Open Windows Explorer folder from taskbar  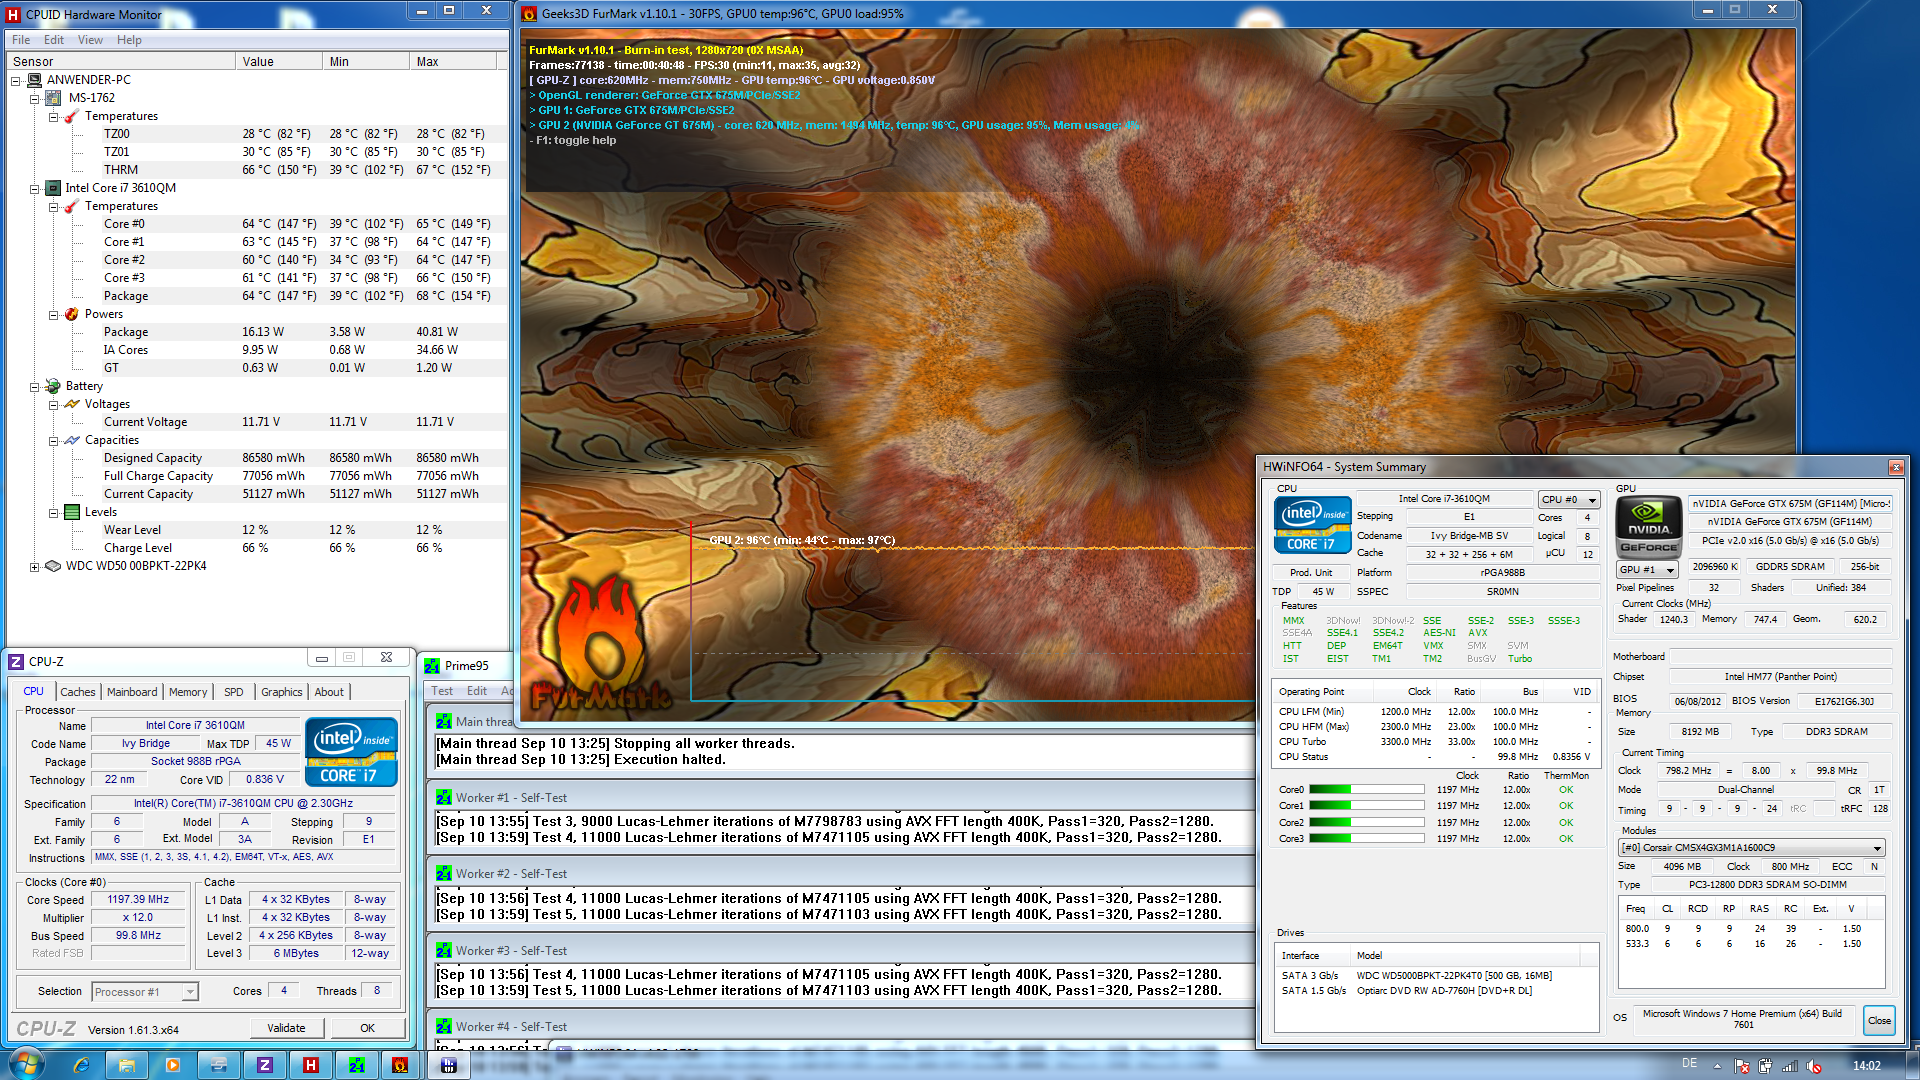[127, 1065]
